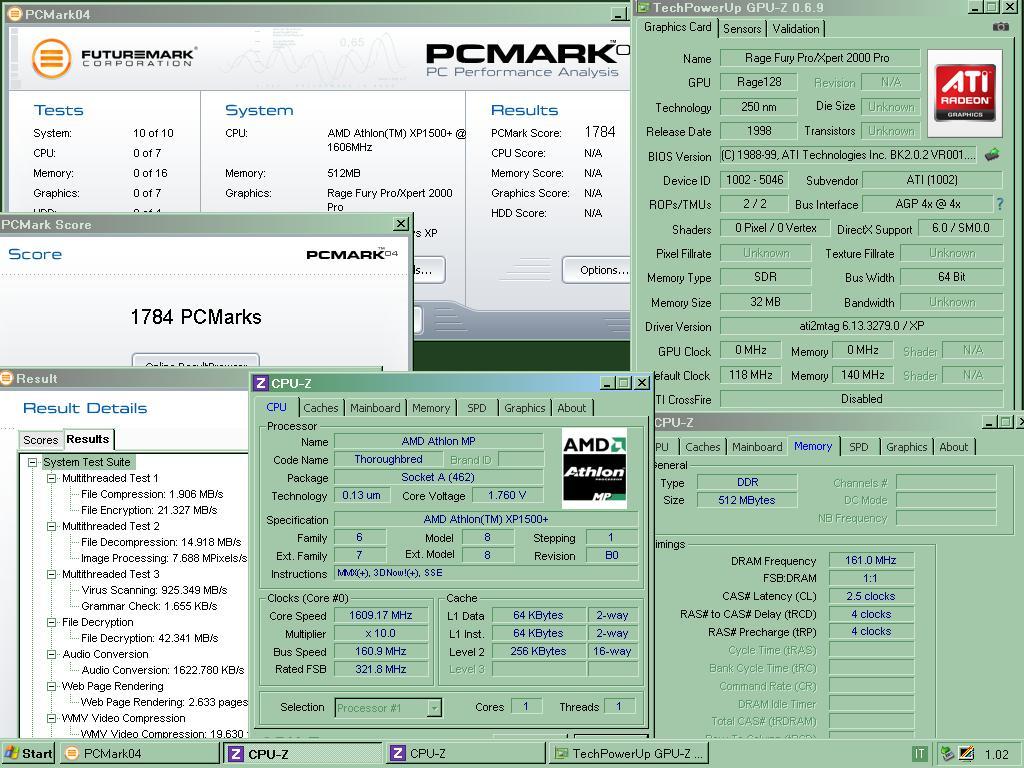This screenshot has height=768, width=1024.
Task: Click the ATI CrossFire Disabled field
Action: [861, 398]
